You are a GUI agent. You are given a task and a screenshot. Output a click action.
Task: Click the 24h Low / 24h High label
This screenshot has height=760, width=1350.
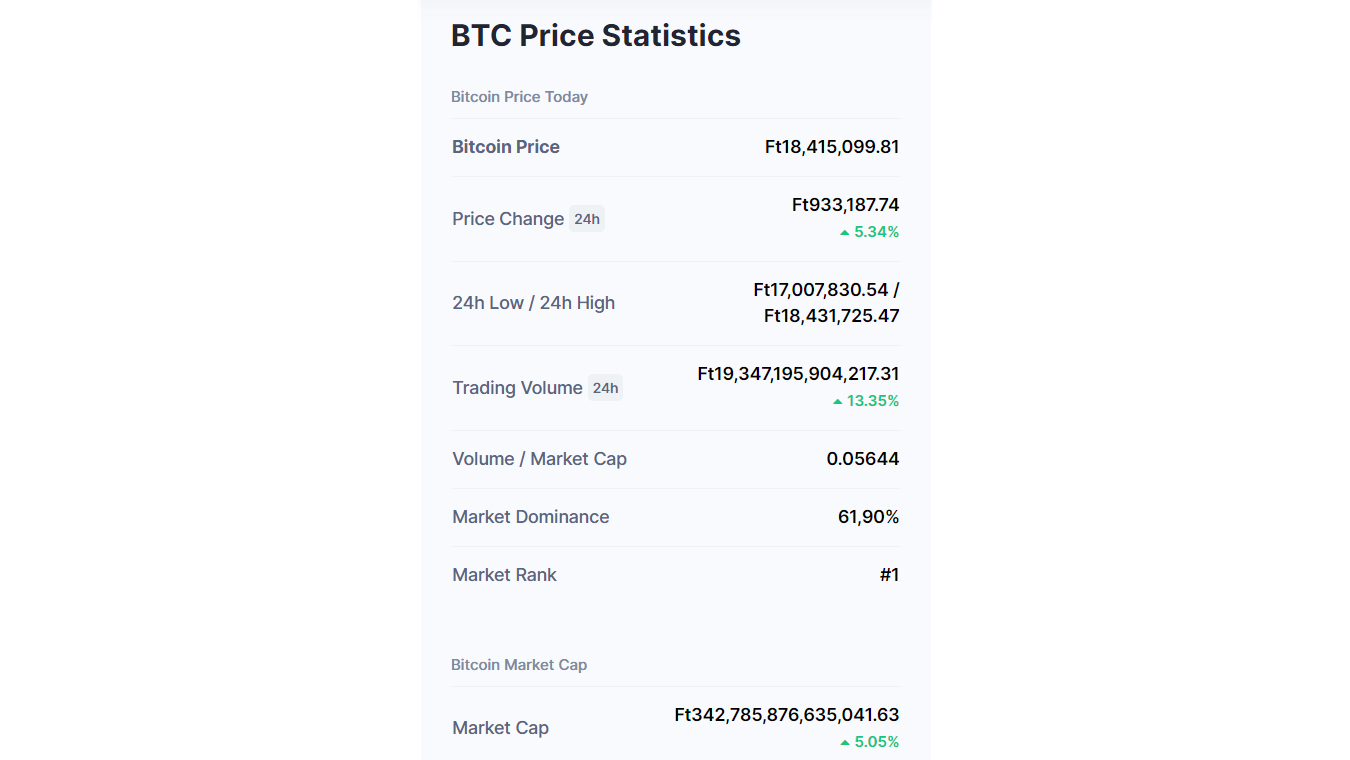click(x=534, y=303)
